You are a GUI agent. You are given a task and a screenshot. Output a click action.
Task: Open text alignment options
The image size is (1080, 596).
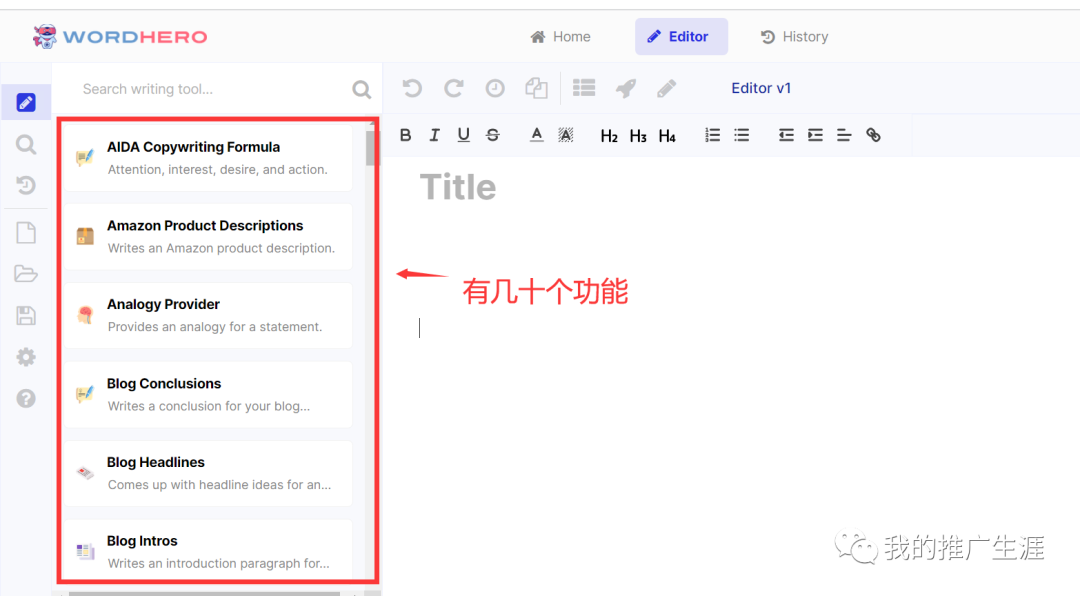click(x=844, y=135)
